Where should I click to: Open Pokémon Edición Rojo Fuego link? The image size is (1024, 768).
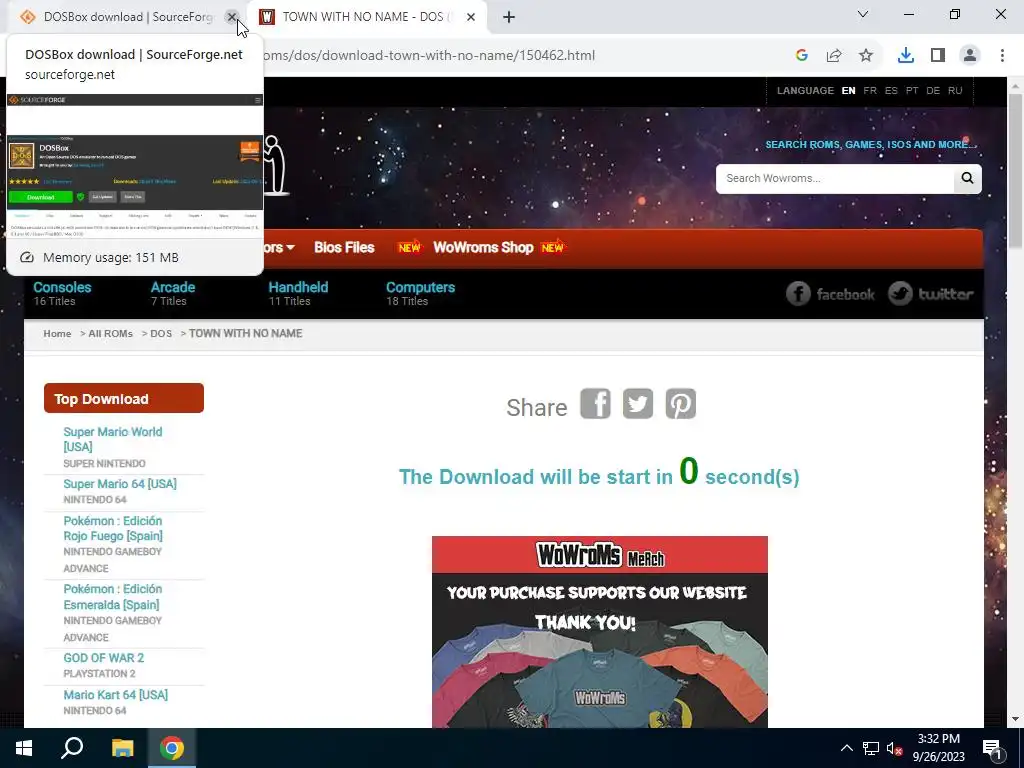point(113,528)
